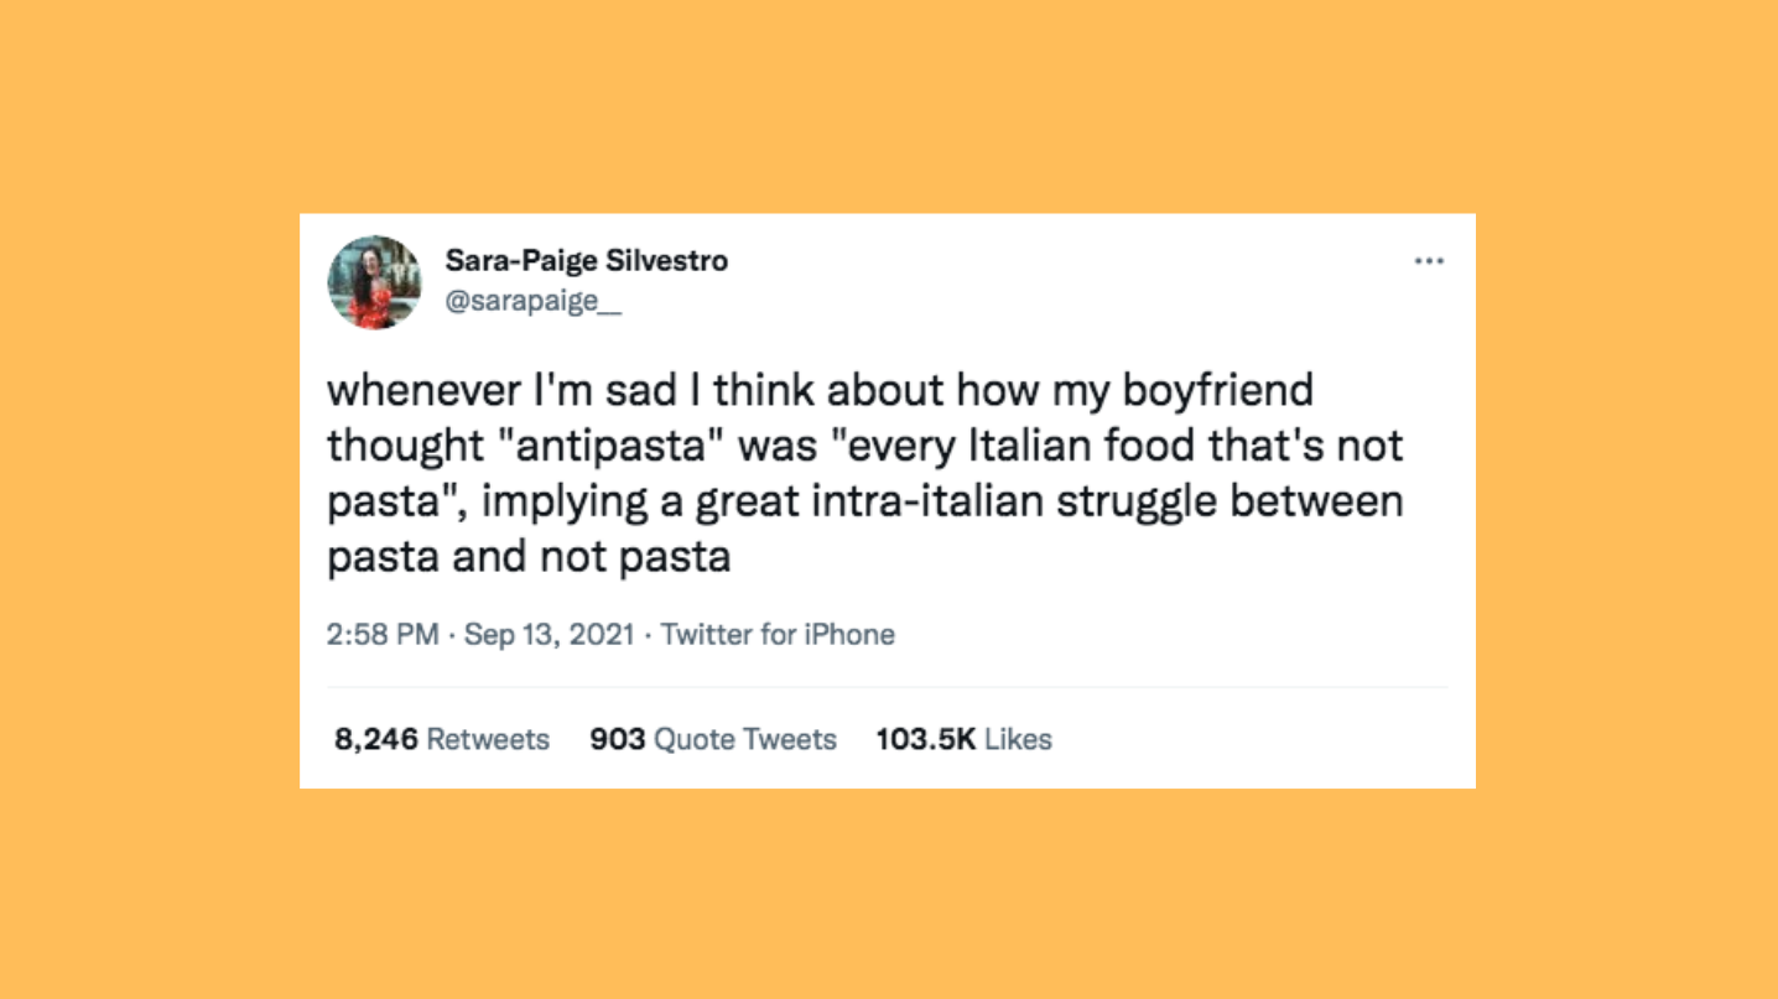Select the ellipsis icon in the top right

tap(1429, 261)
